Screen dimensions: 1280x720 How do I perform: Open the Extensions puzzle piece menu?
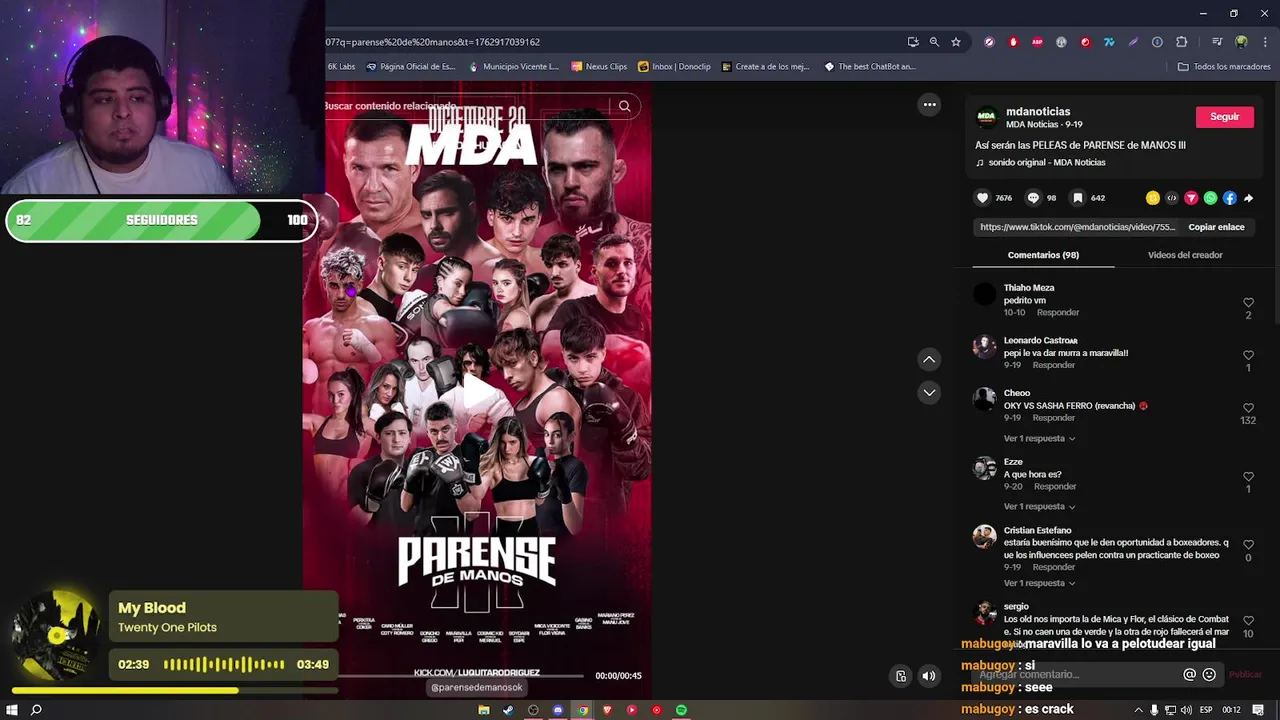(x=1181, y=42)
